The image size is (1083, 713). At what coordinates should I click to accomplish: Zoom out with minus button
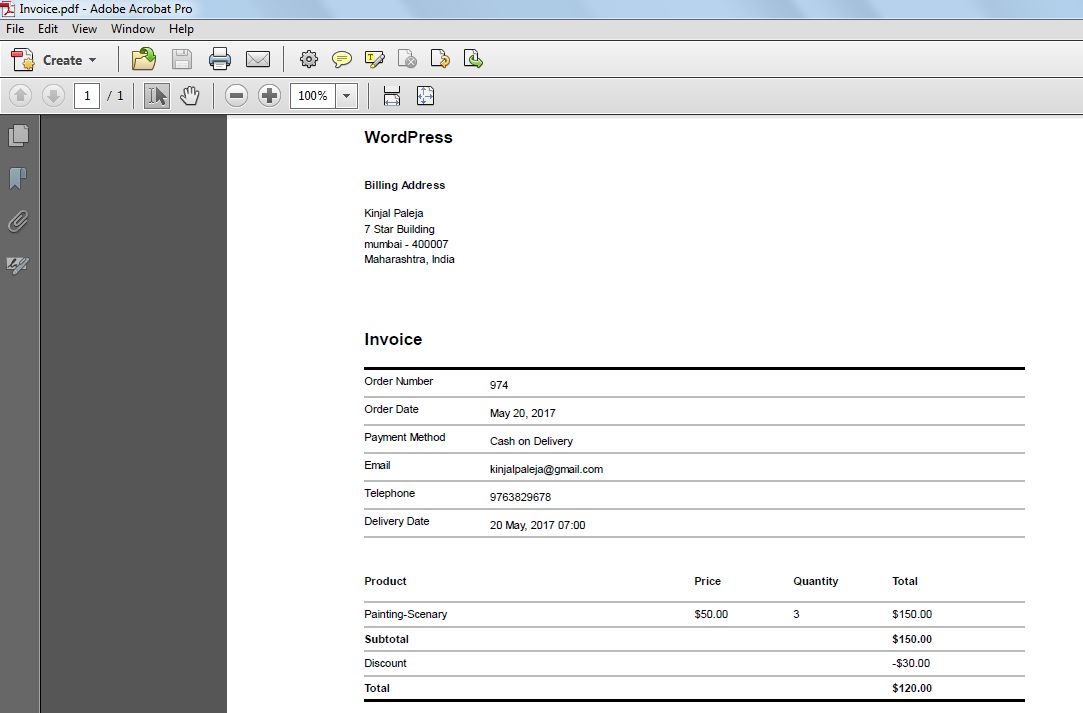[236, 95]
